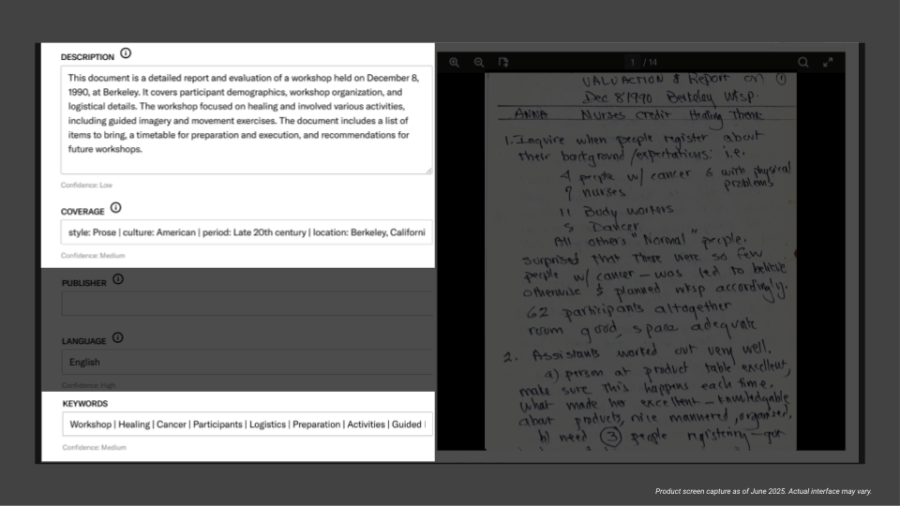Click the Coverage input field
The image size is (900, 506).
(246, 232)
